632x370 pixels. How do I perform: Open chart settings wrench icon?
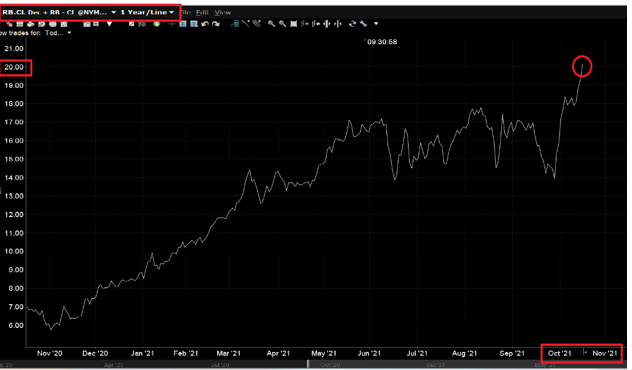click(x=363, y=24)
